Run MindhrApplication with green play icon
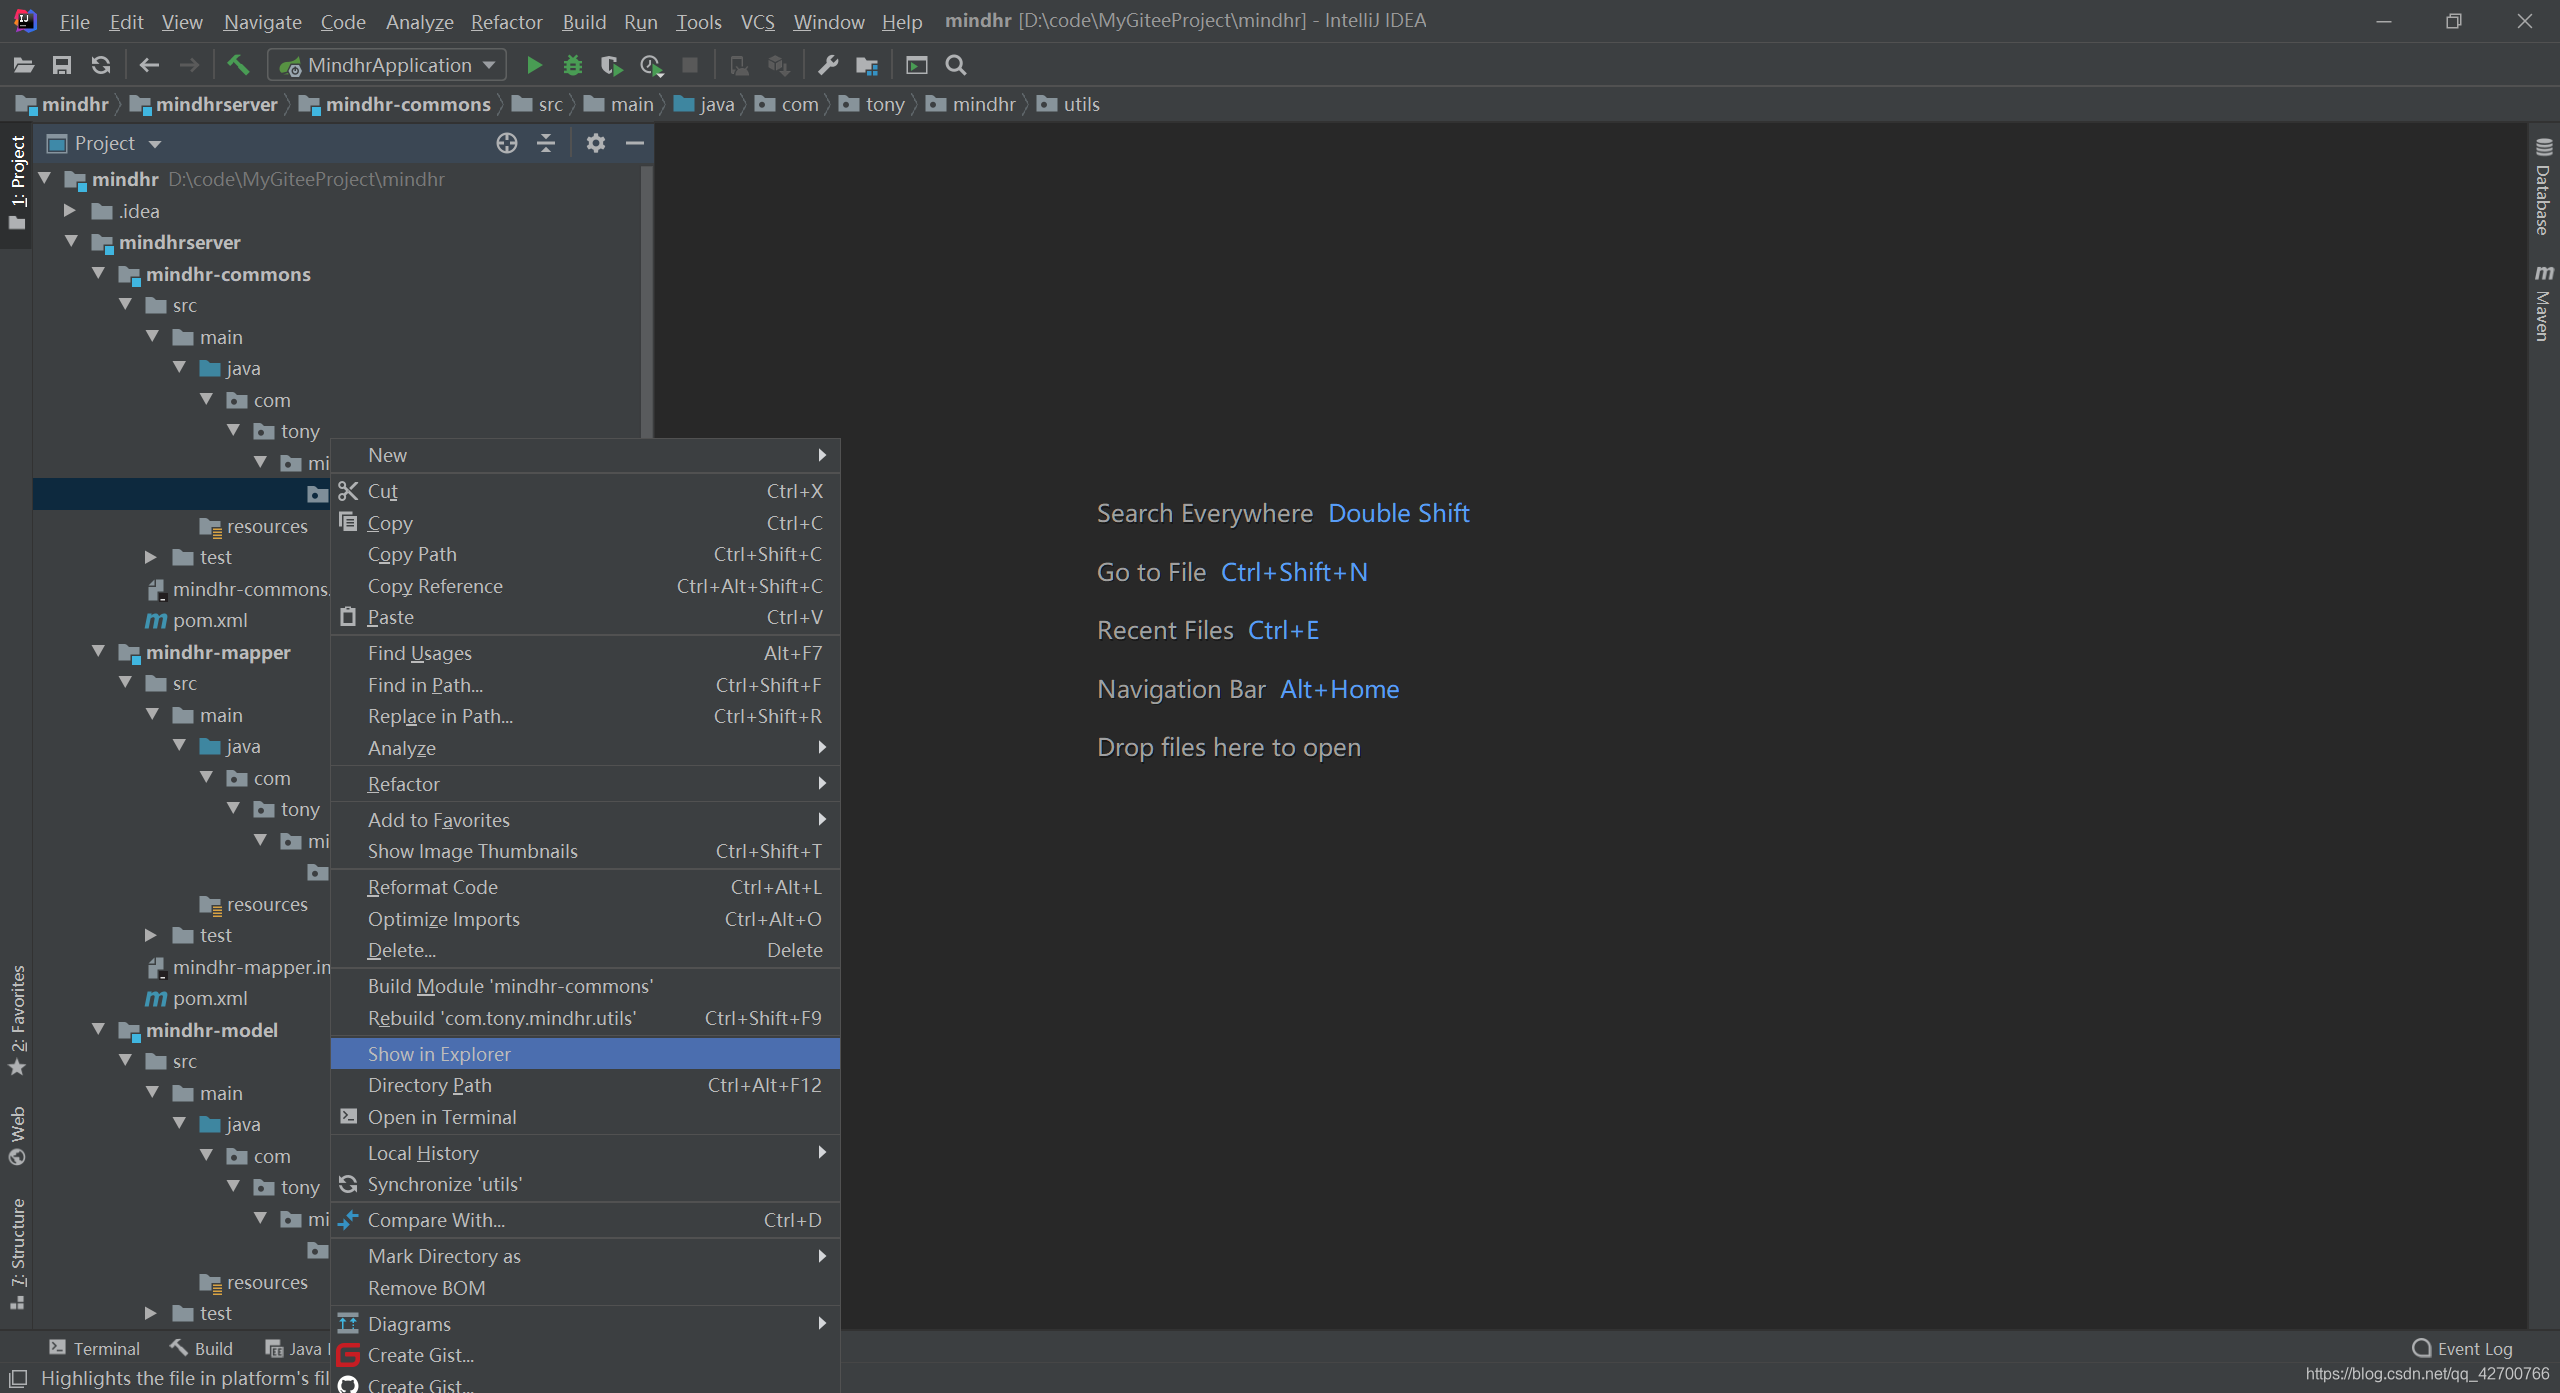This screenshot has width=2560, height=1393. coord(534,65)
